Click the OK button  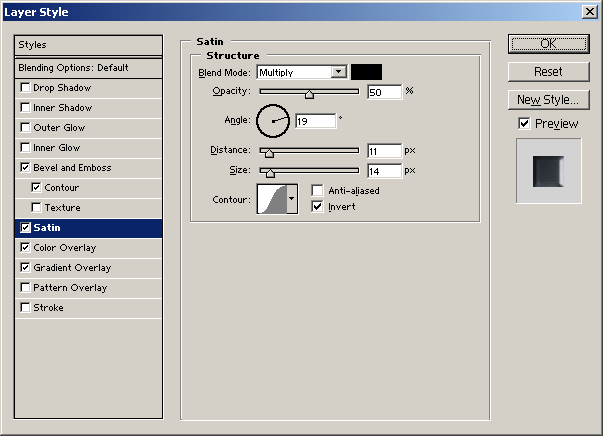click(x=548, y=44)
